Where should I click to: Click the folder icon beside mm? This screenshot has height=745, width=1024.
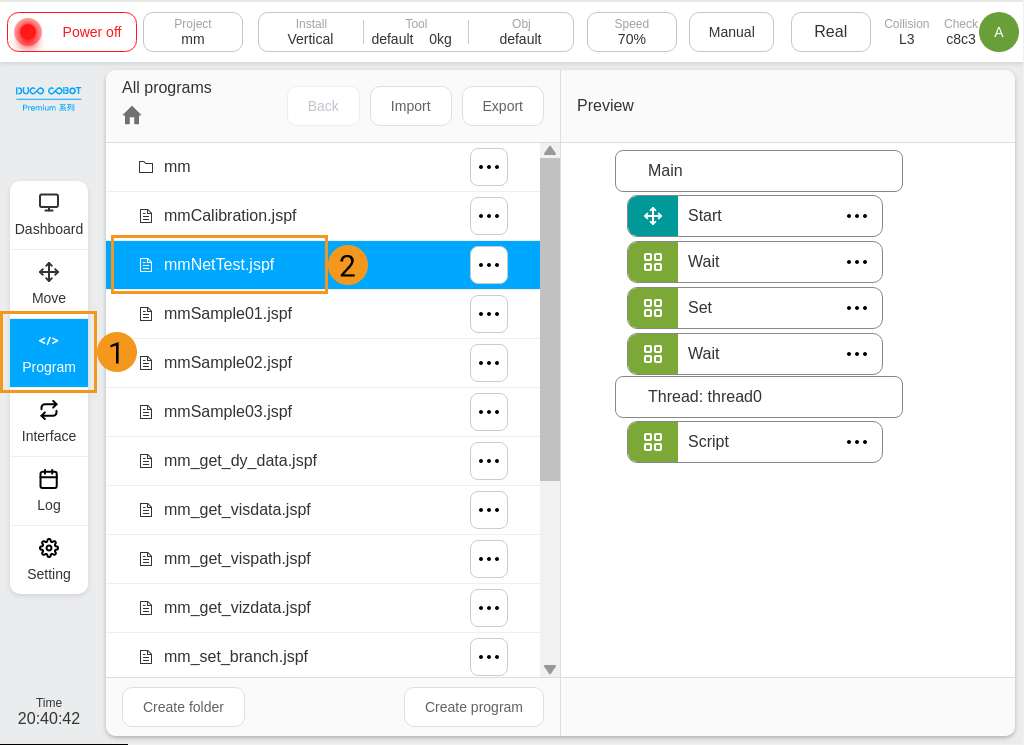[146, 167]
